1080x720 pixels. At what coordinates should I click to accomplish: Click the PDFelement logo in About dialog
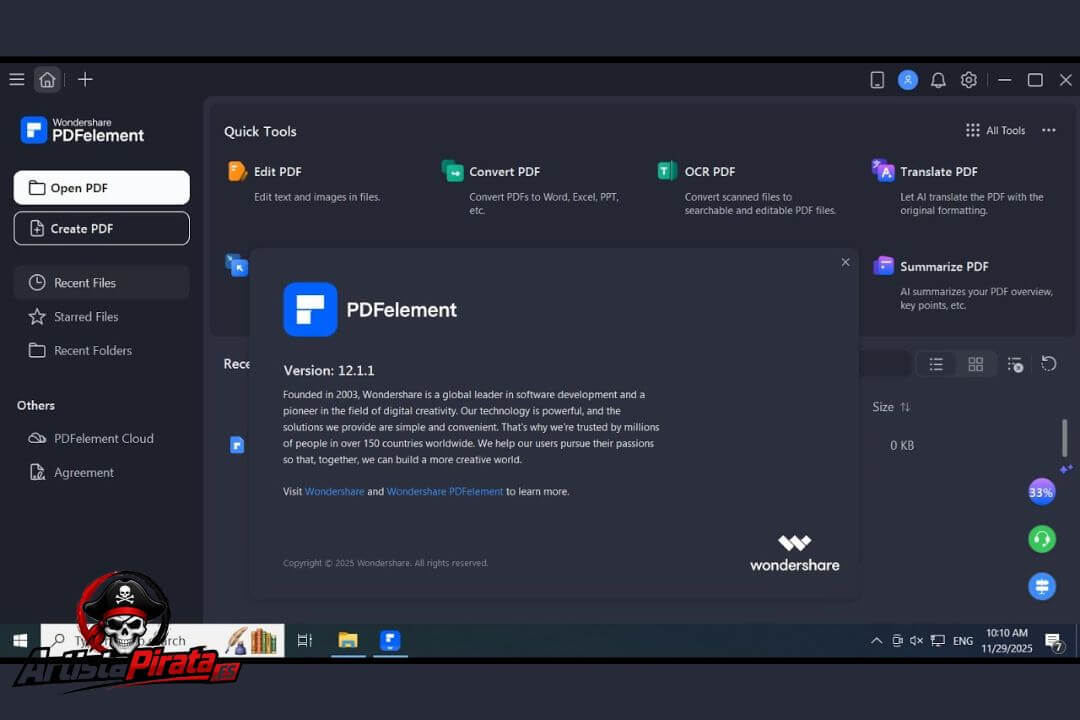coord(310,309)
